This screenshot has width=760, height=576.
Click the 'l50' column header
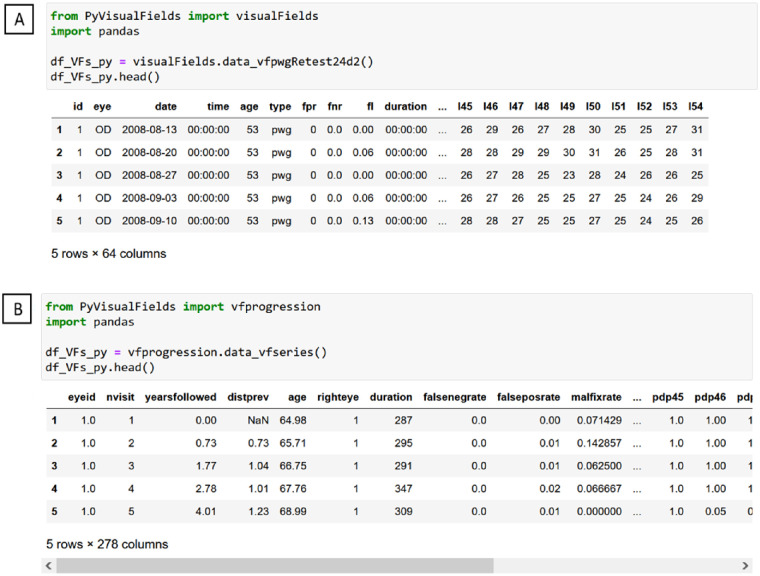click(x=593, y=107)
